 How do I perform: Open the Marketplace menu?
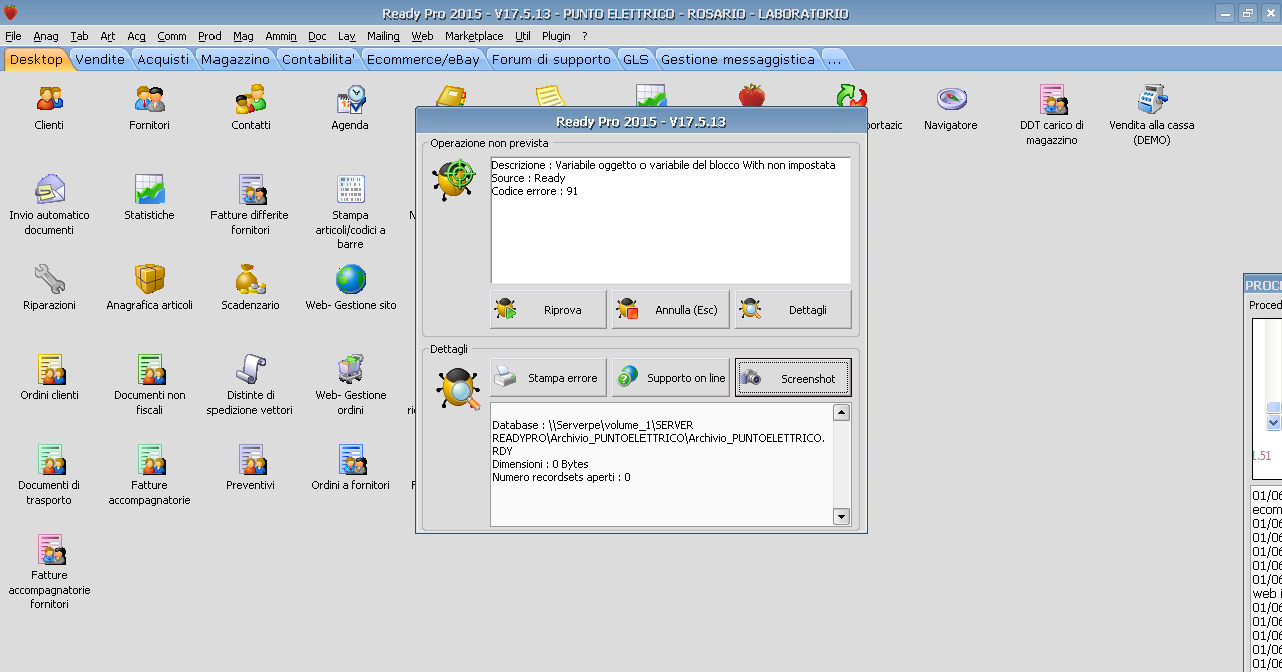click(x=474, y=36)
